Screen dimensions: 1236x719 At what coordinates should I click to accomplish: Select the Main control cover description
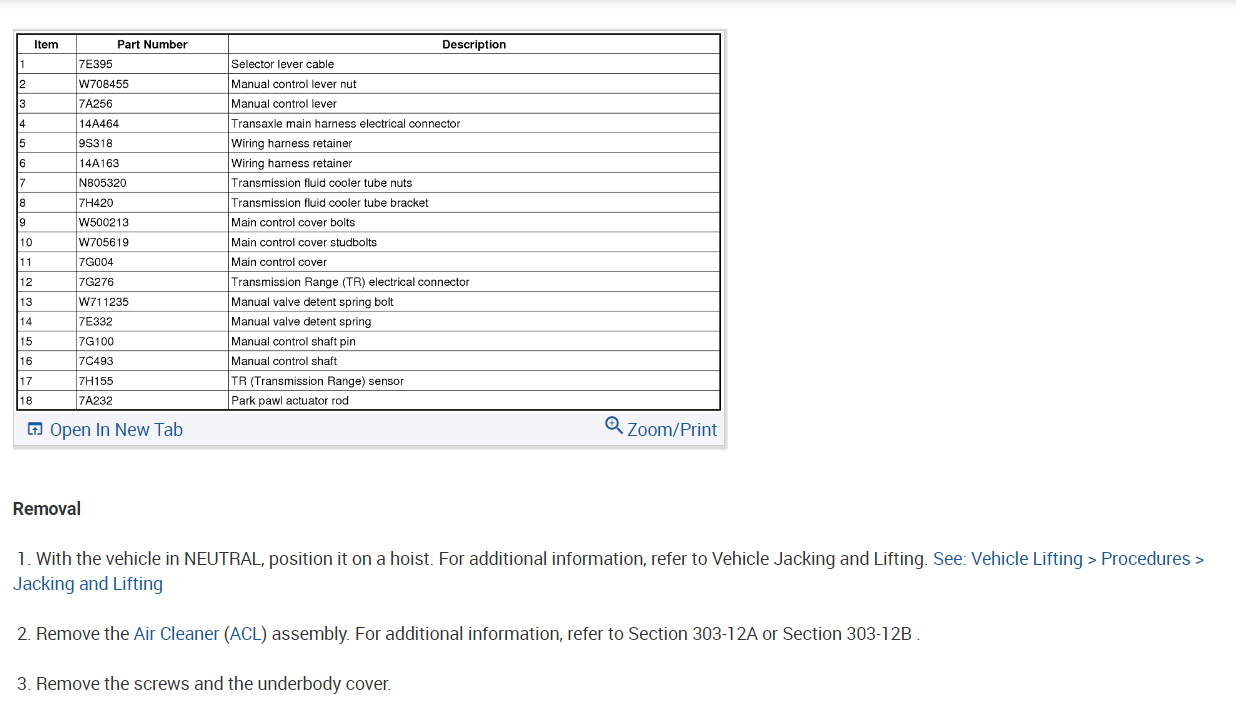279,262
